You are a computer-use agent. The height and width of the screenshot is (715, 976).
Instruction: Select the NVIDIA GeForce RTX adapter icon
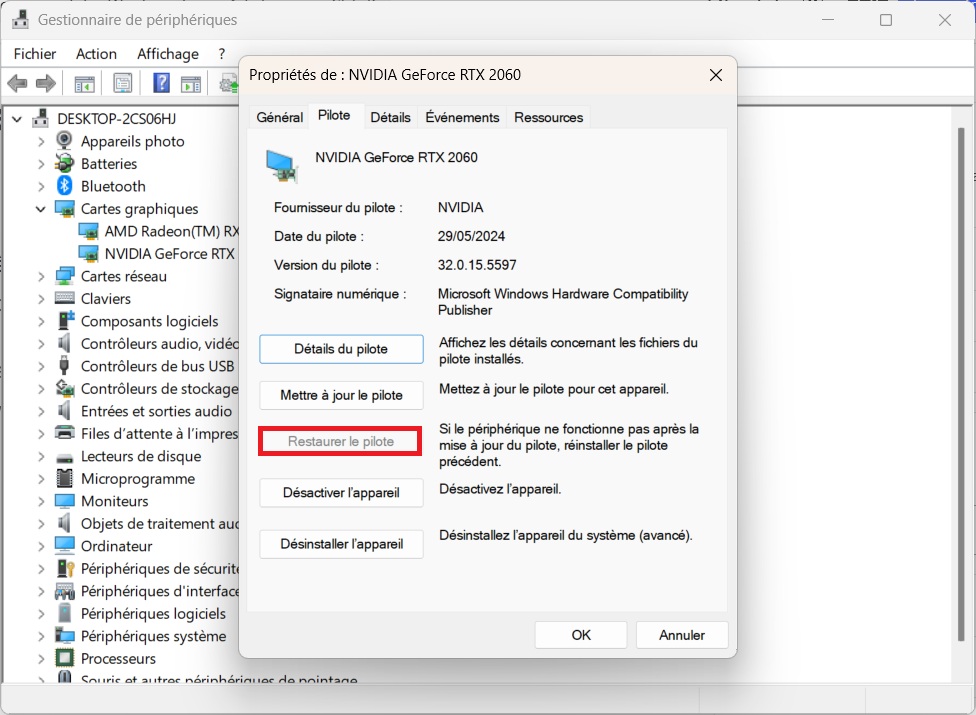coord(88,254)
